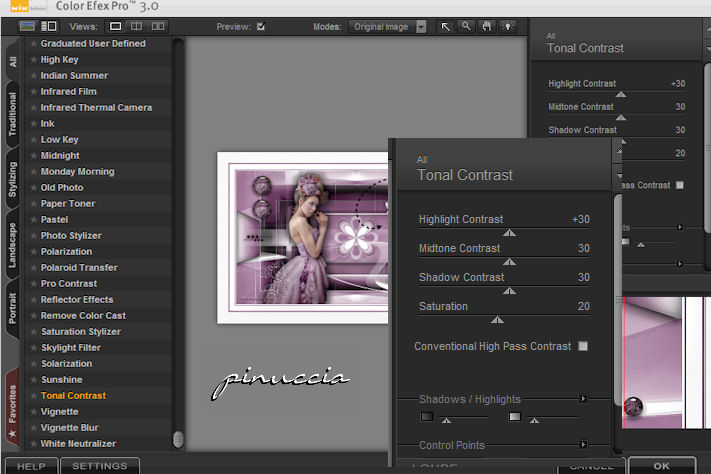
Task: Click the light bulb background icon
Action: click(x=507, y=27)
